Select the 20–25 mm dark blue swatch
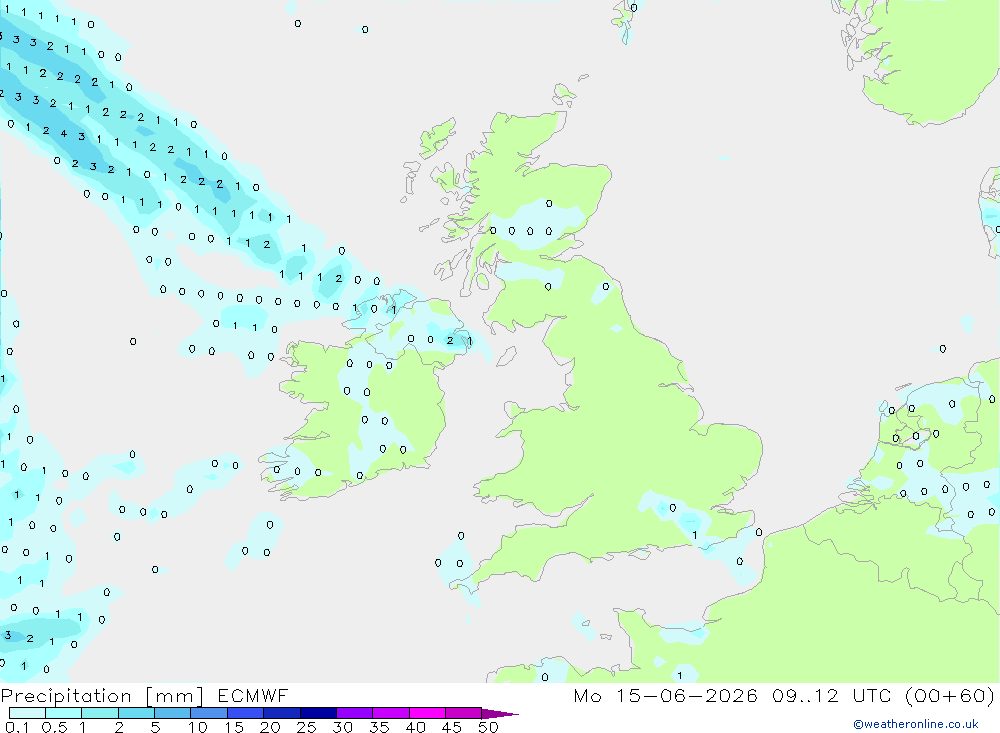The image size is (1000, 733). (281, 713)
